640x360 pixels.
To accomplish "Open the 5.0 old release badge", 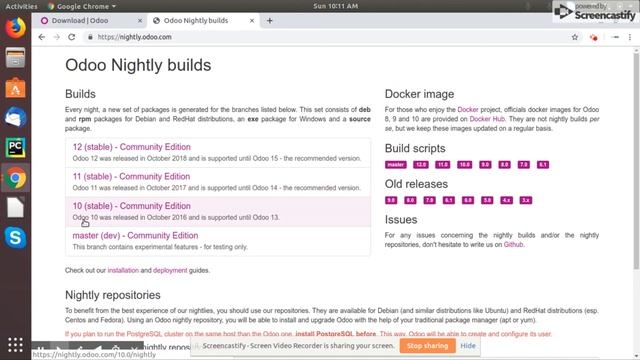I will click(x=487, y=200).
